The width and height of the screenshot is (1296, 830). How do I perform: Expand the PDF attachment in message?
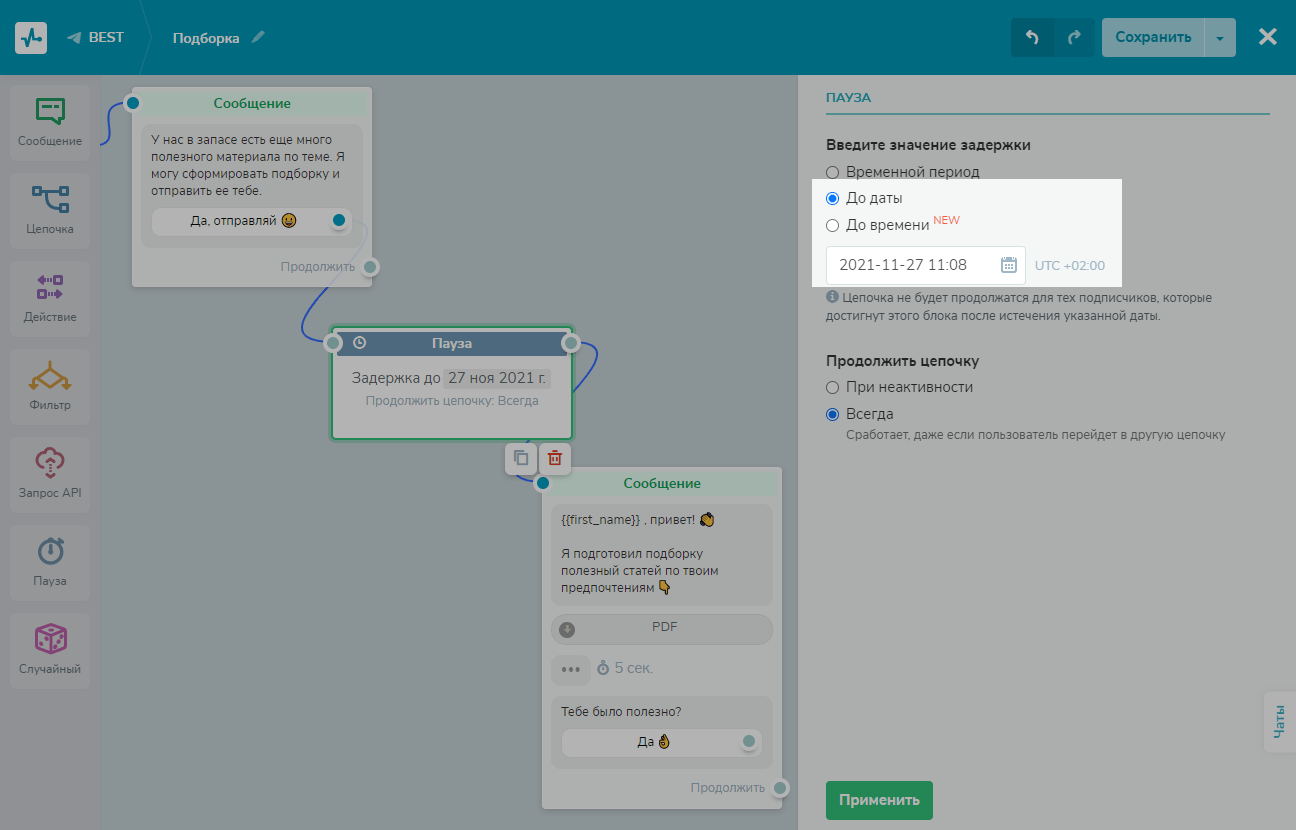661,629
